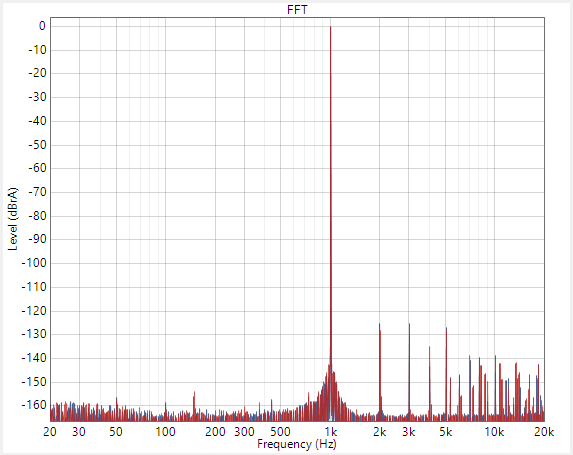Click the 10k frequency tick label
573x455 pixels.
tap(494, 432)
